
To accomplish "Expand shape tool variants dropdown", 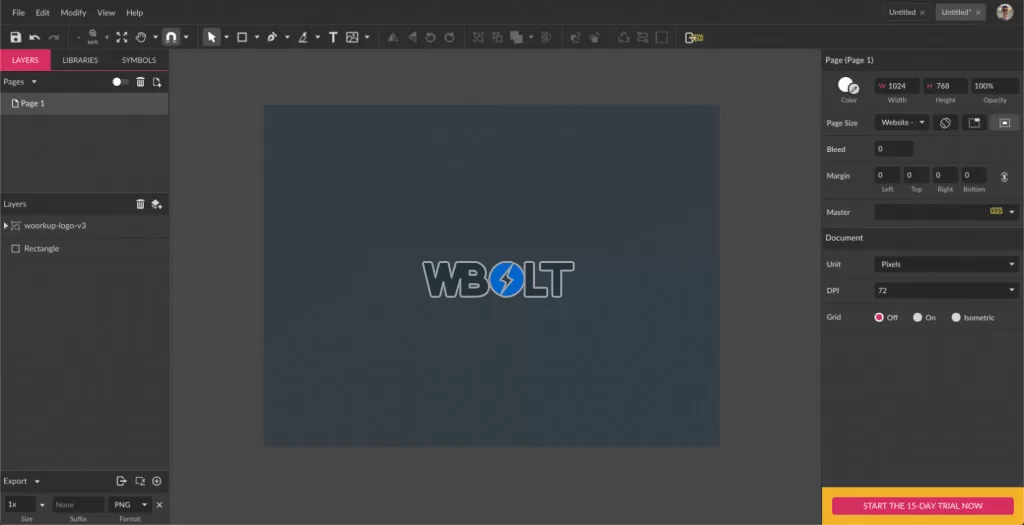I will pyautogui.click(x=257, y=37).
